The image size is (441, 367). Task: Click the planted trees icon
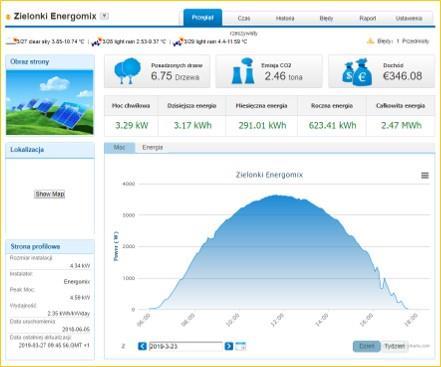click(127, 71)
